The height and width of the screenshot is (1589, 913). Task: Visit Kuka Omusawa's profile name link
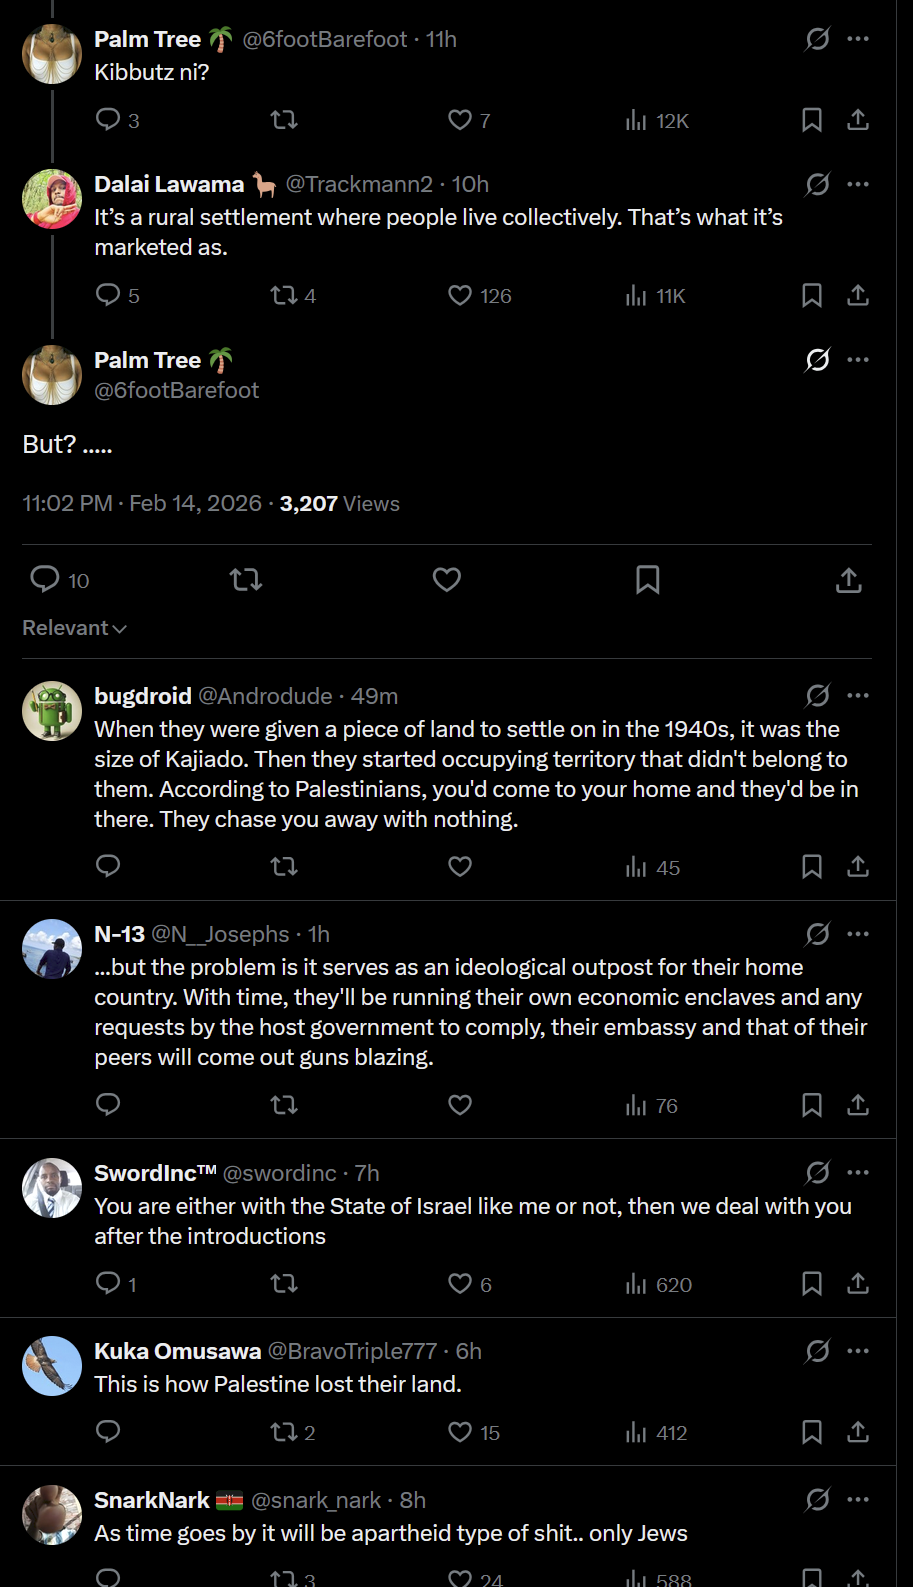(x=177, y=1351)
